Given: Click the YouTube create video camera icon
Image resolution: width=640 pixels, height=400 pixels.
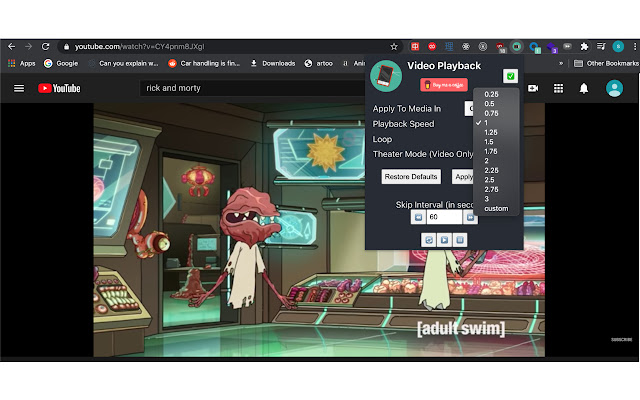Looking at the screenshot, I should (x=533, y=88).
